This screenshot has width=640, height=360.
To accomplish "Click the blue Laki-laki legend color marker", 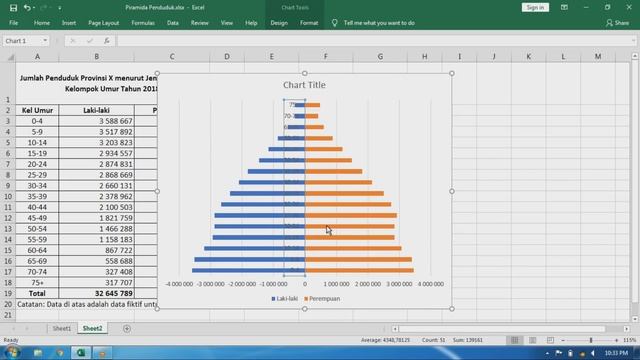I will [273, 299].
